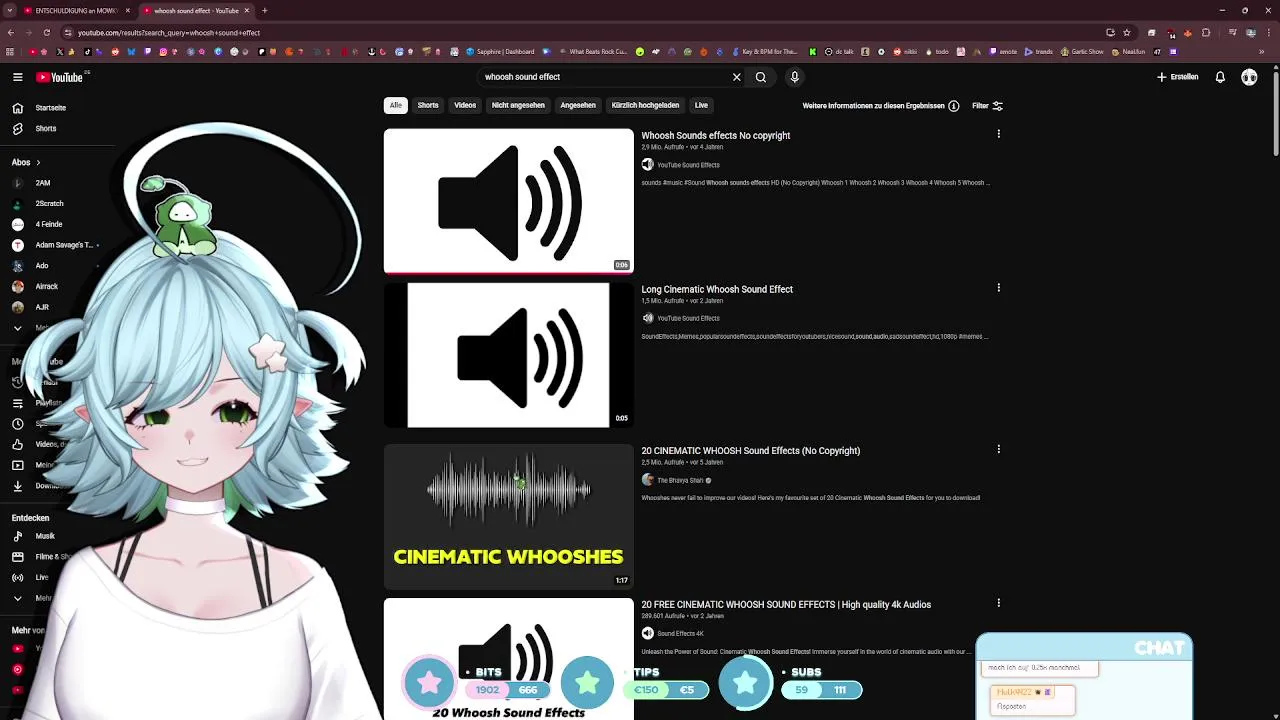Open a new browser tab

coord(265,11)
